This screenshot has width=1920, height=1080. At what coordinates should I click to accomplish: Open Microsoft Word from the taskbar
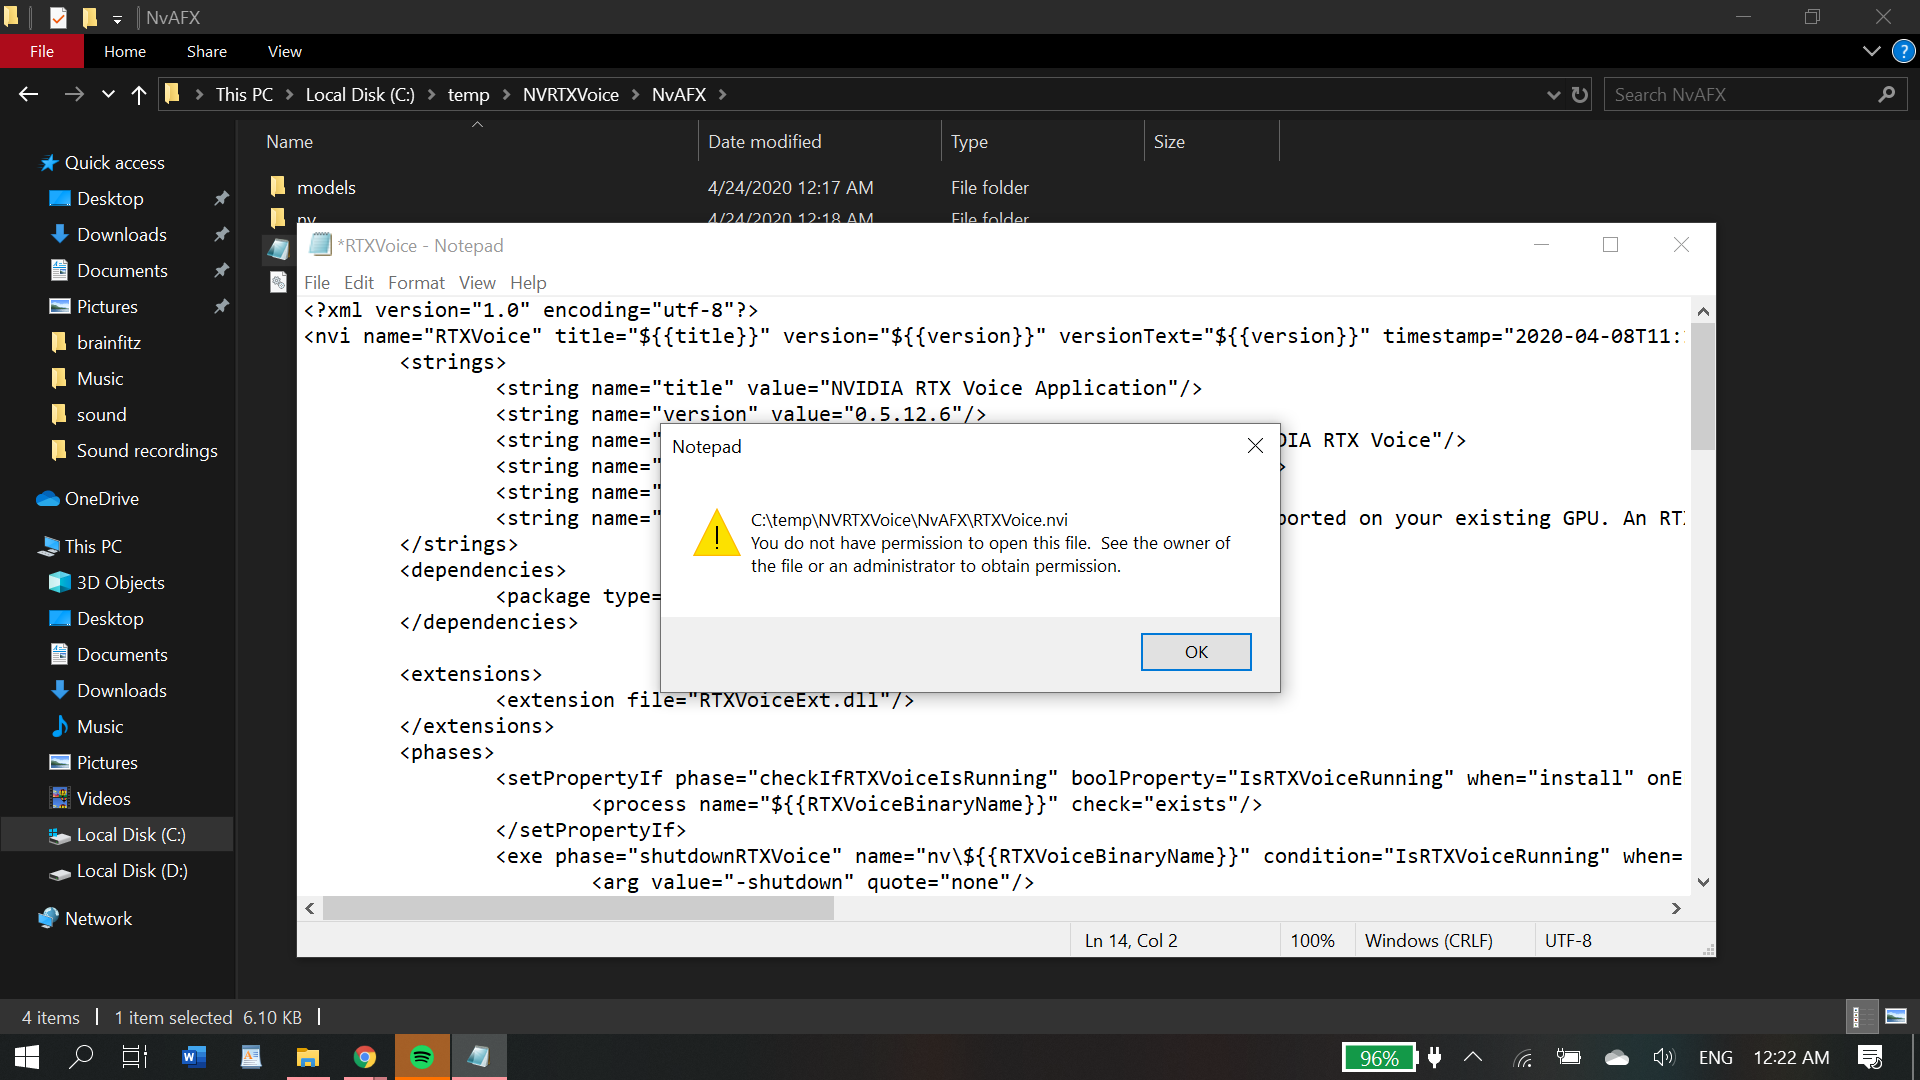pos(194,1057)
